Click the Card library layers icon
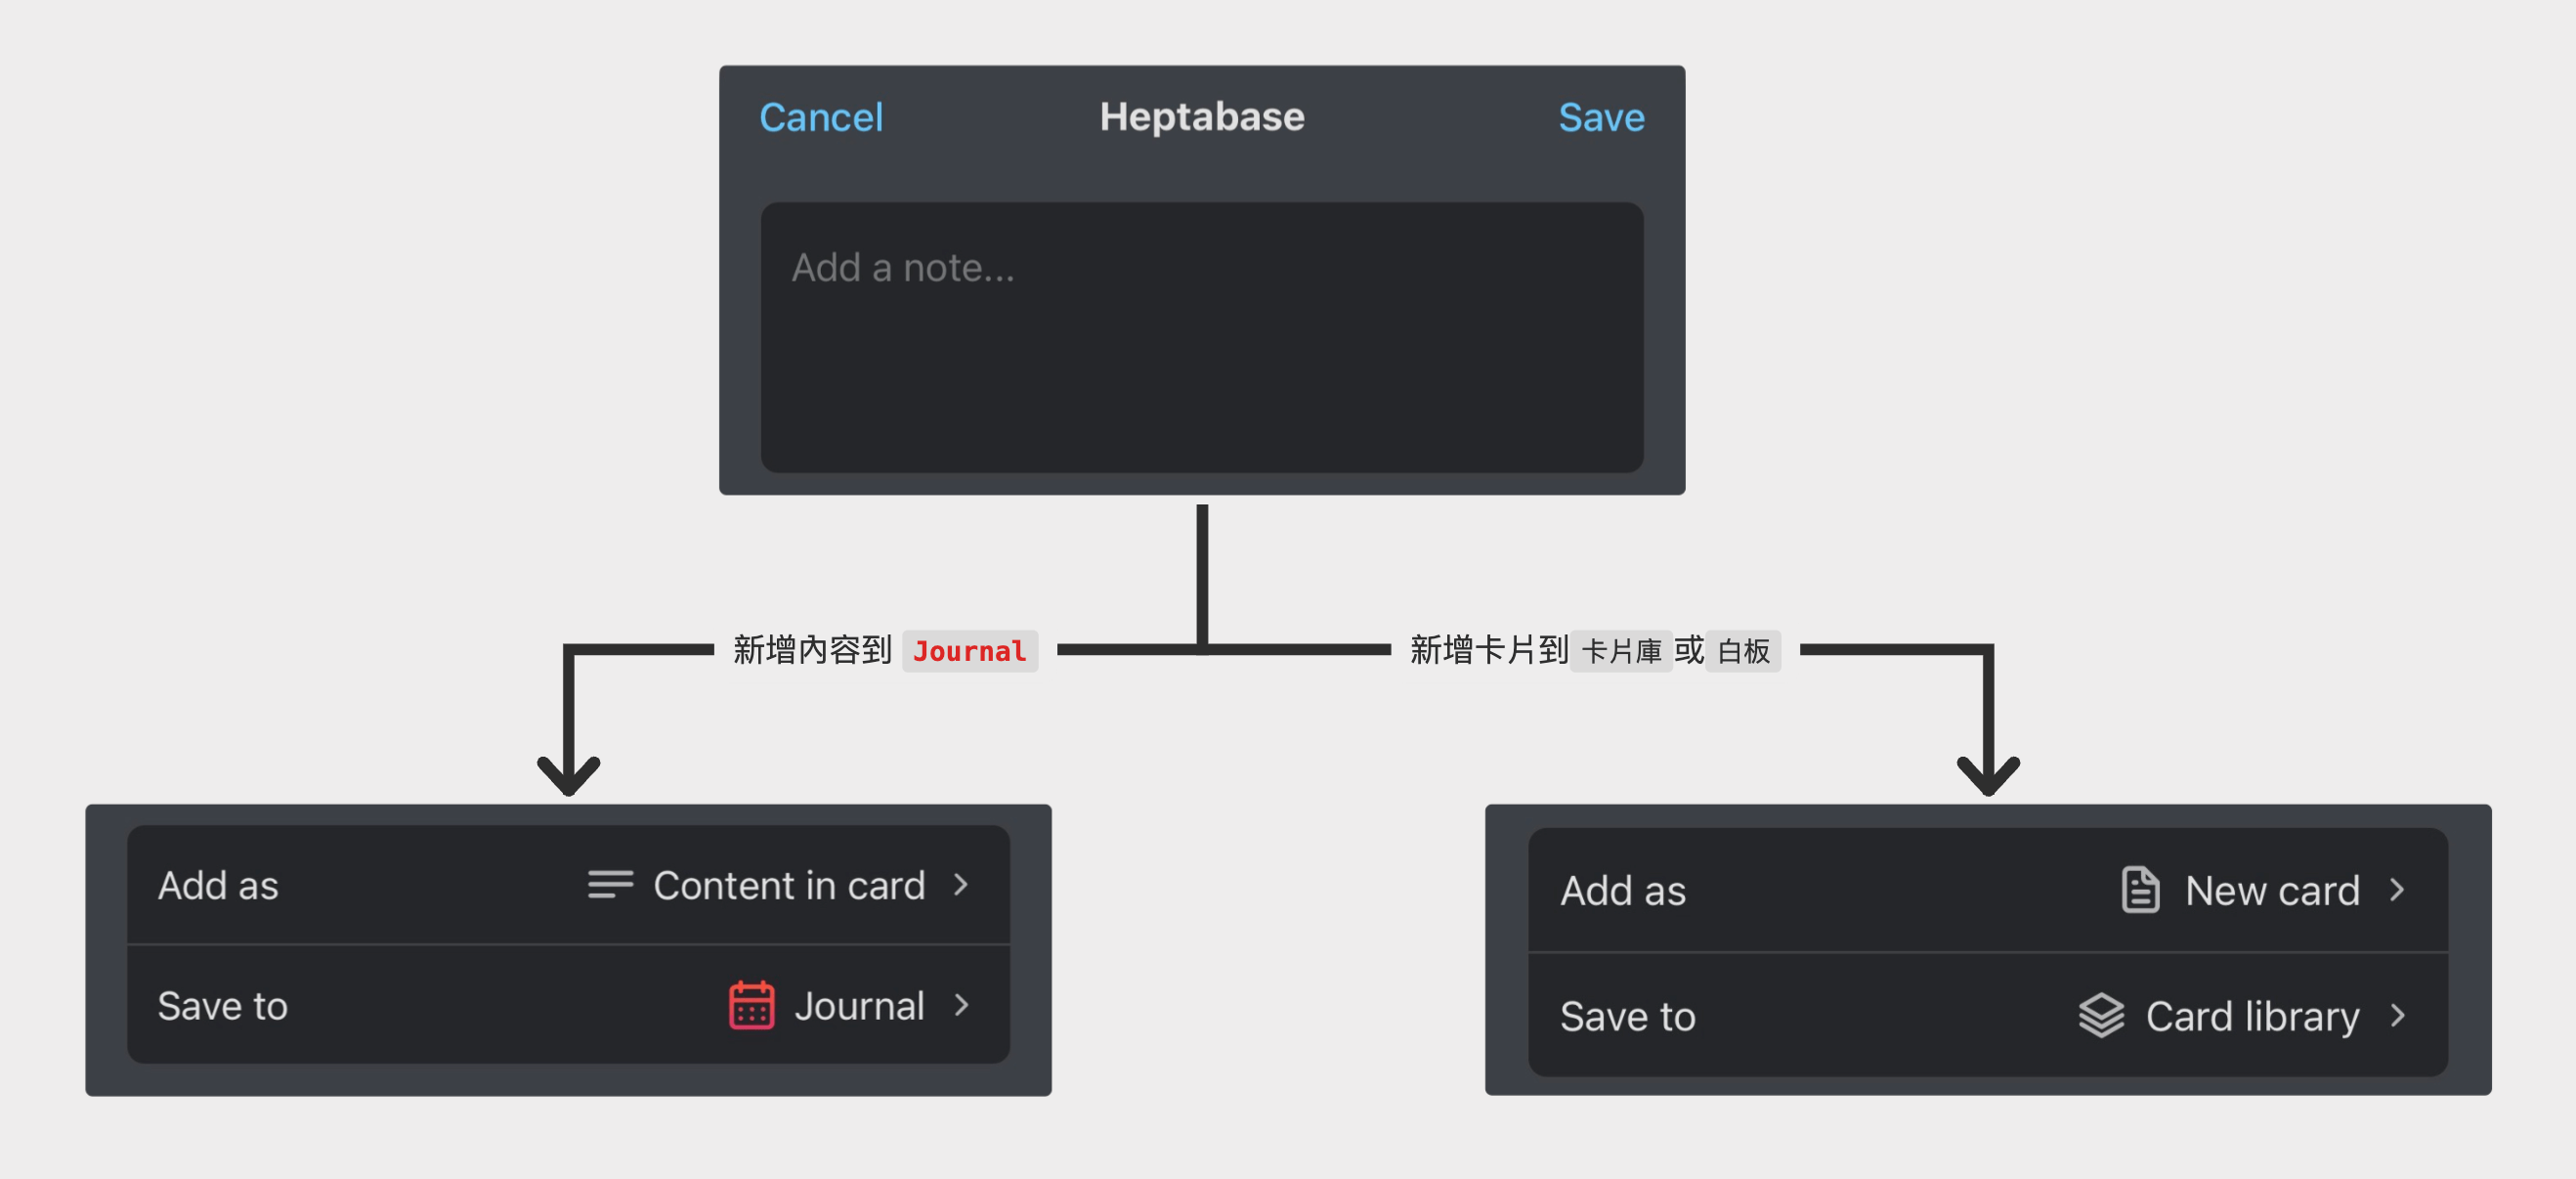Screen dimensions: 2576x1179 click(2101, 1016)
